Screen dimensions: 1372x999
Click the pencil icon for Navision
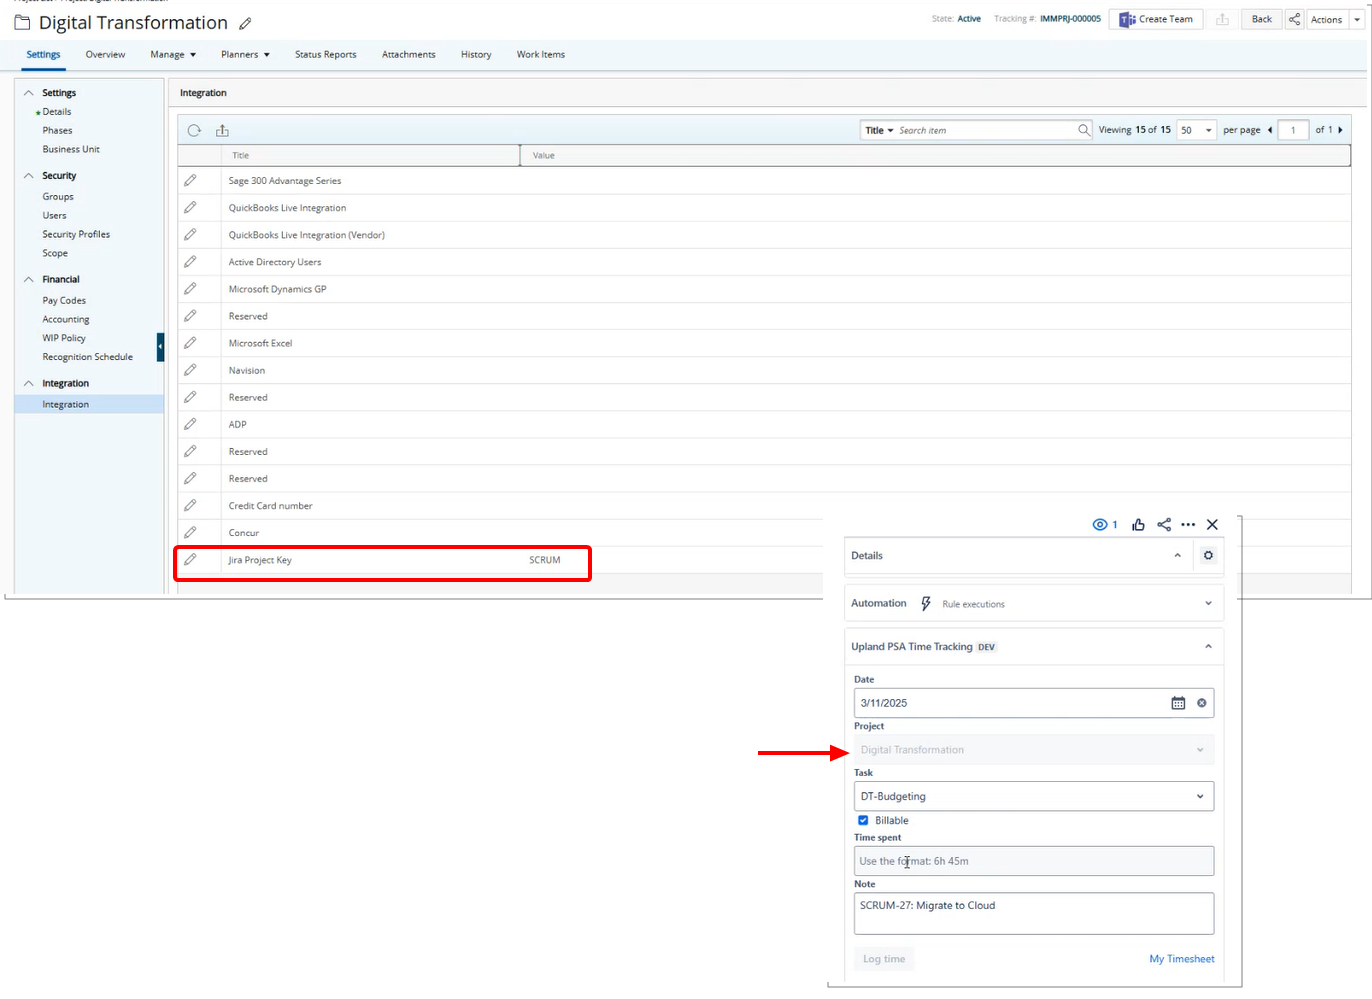(x=190, y=369)
